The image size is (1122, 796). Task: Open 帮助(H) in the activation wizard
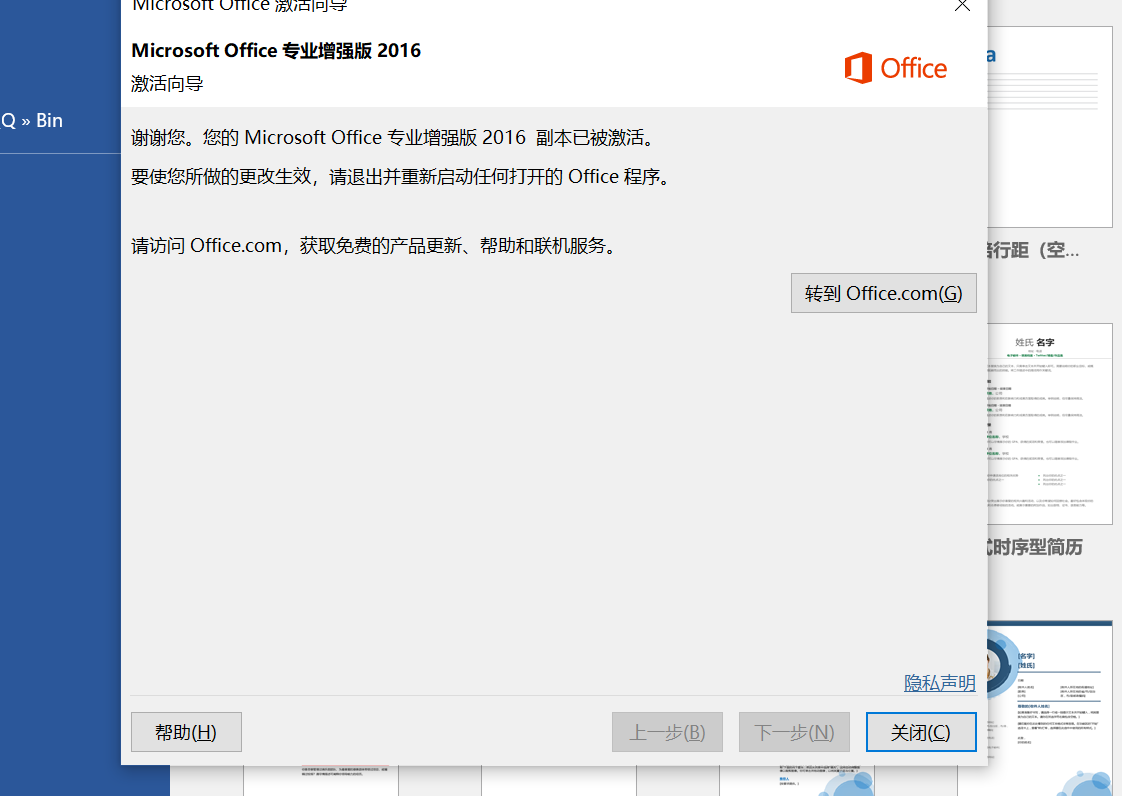tap(186, 732)
